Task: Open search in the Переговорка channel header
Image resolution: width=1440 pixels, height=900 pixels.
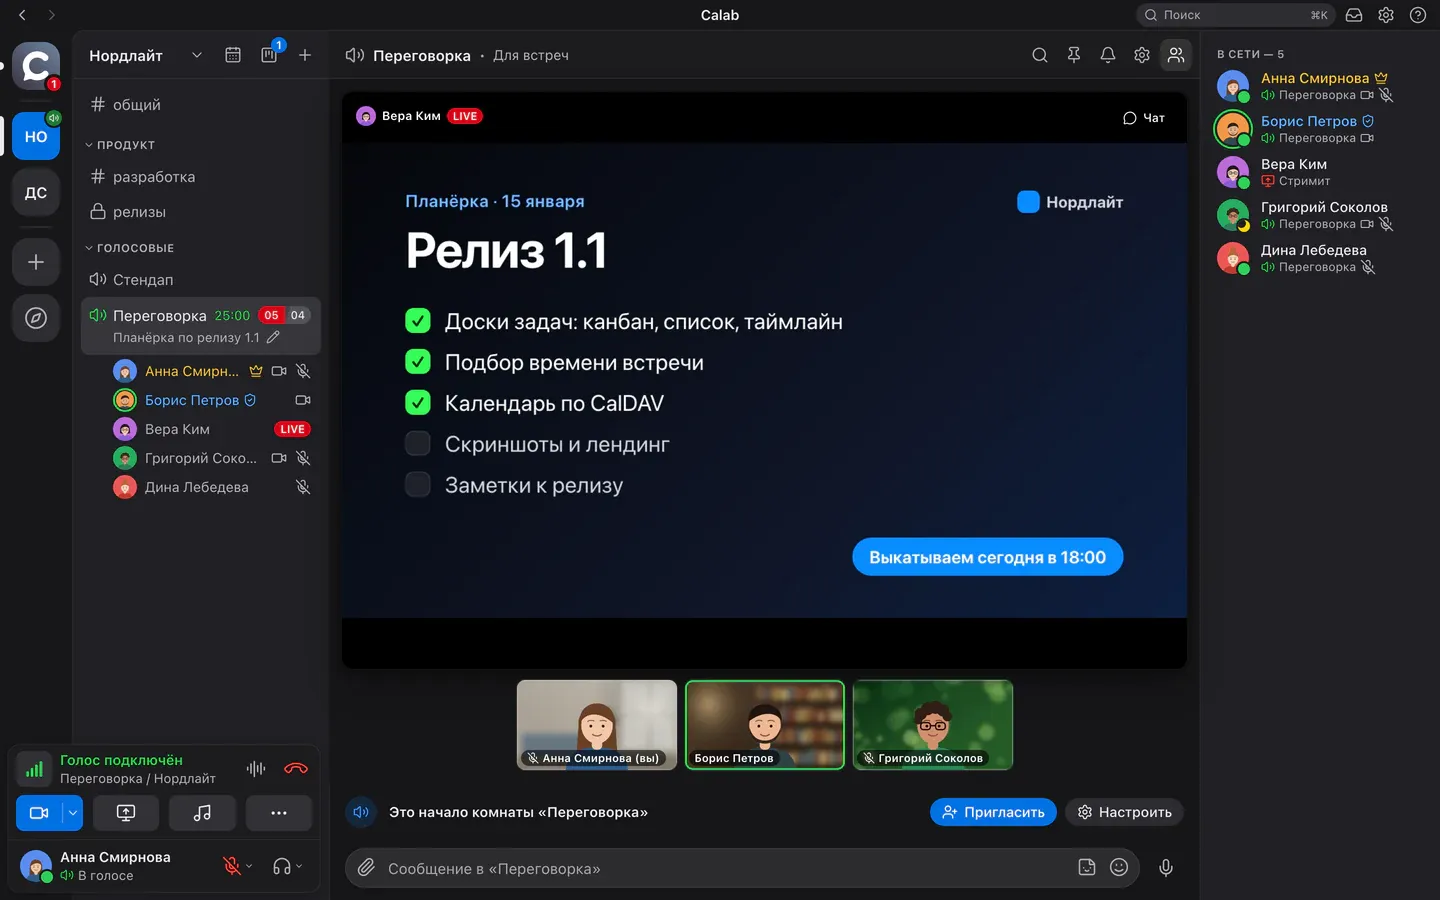Action: pos(1040,55)
